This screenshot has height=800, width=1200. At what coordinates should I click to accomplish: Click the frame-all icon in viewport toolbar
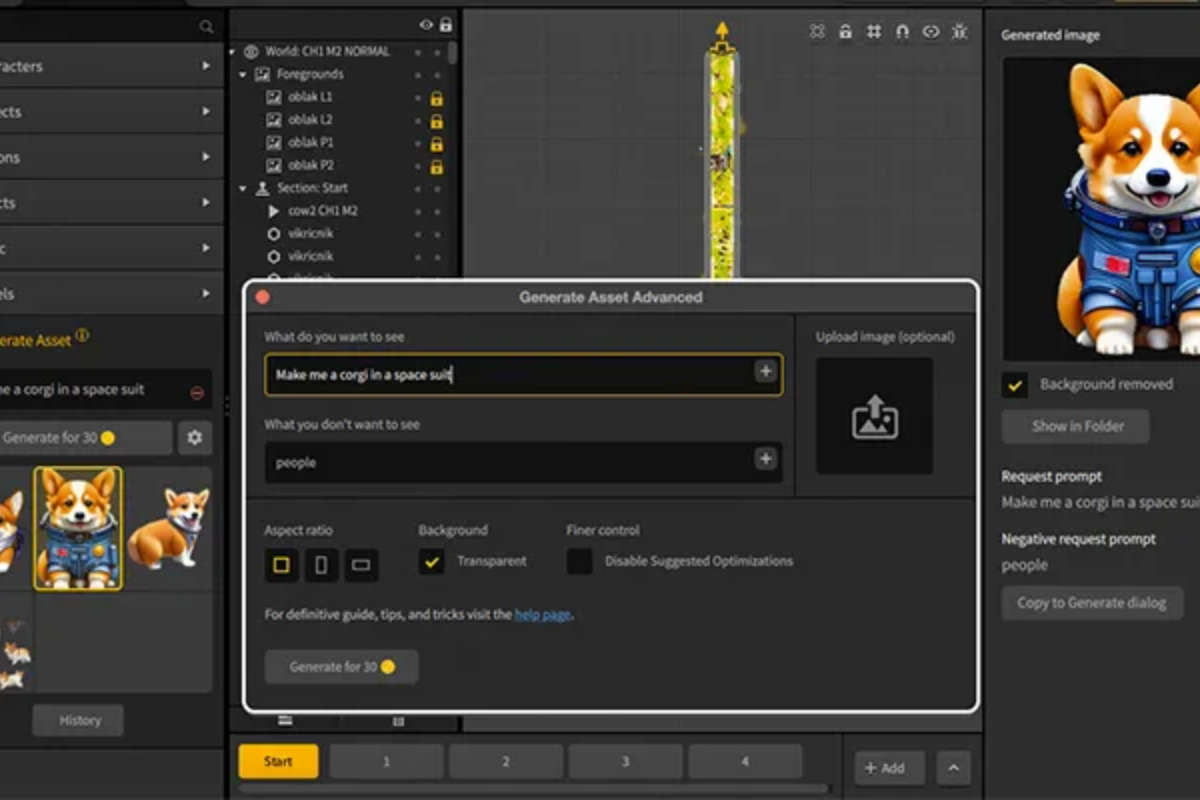pos(817,32)
